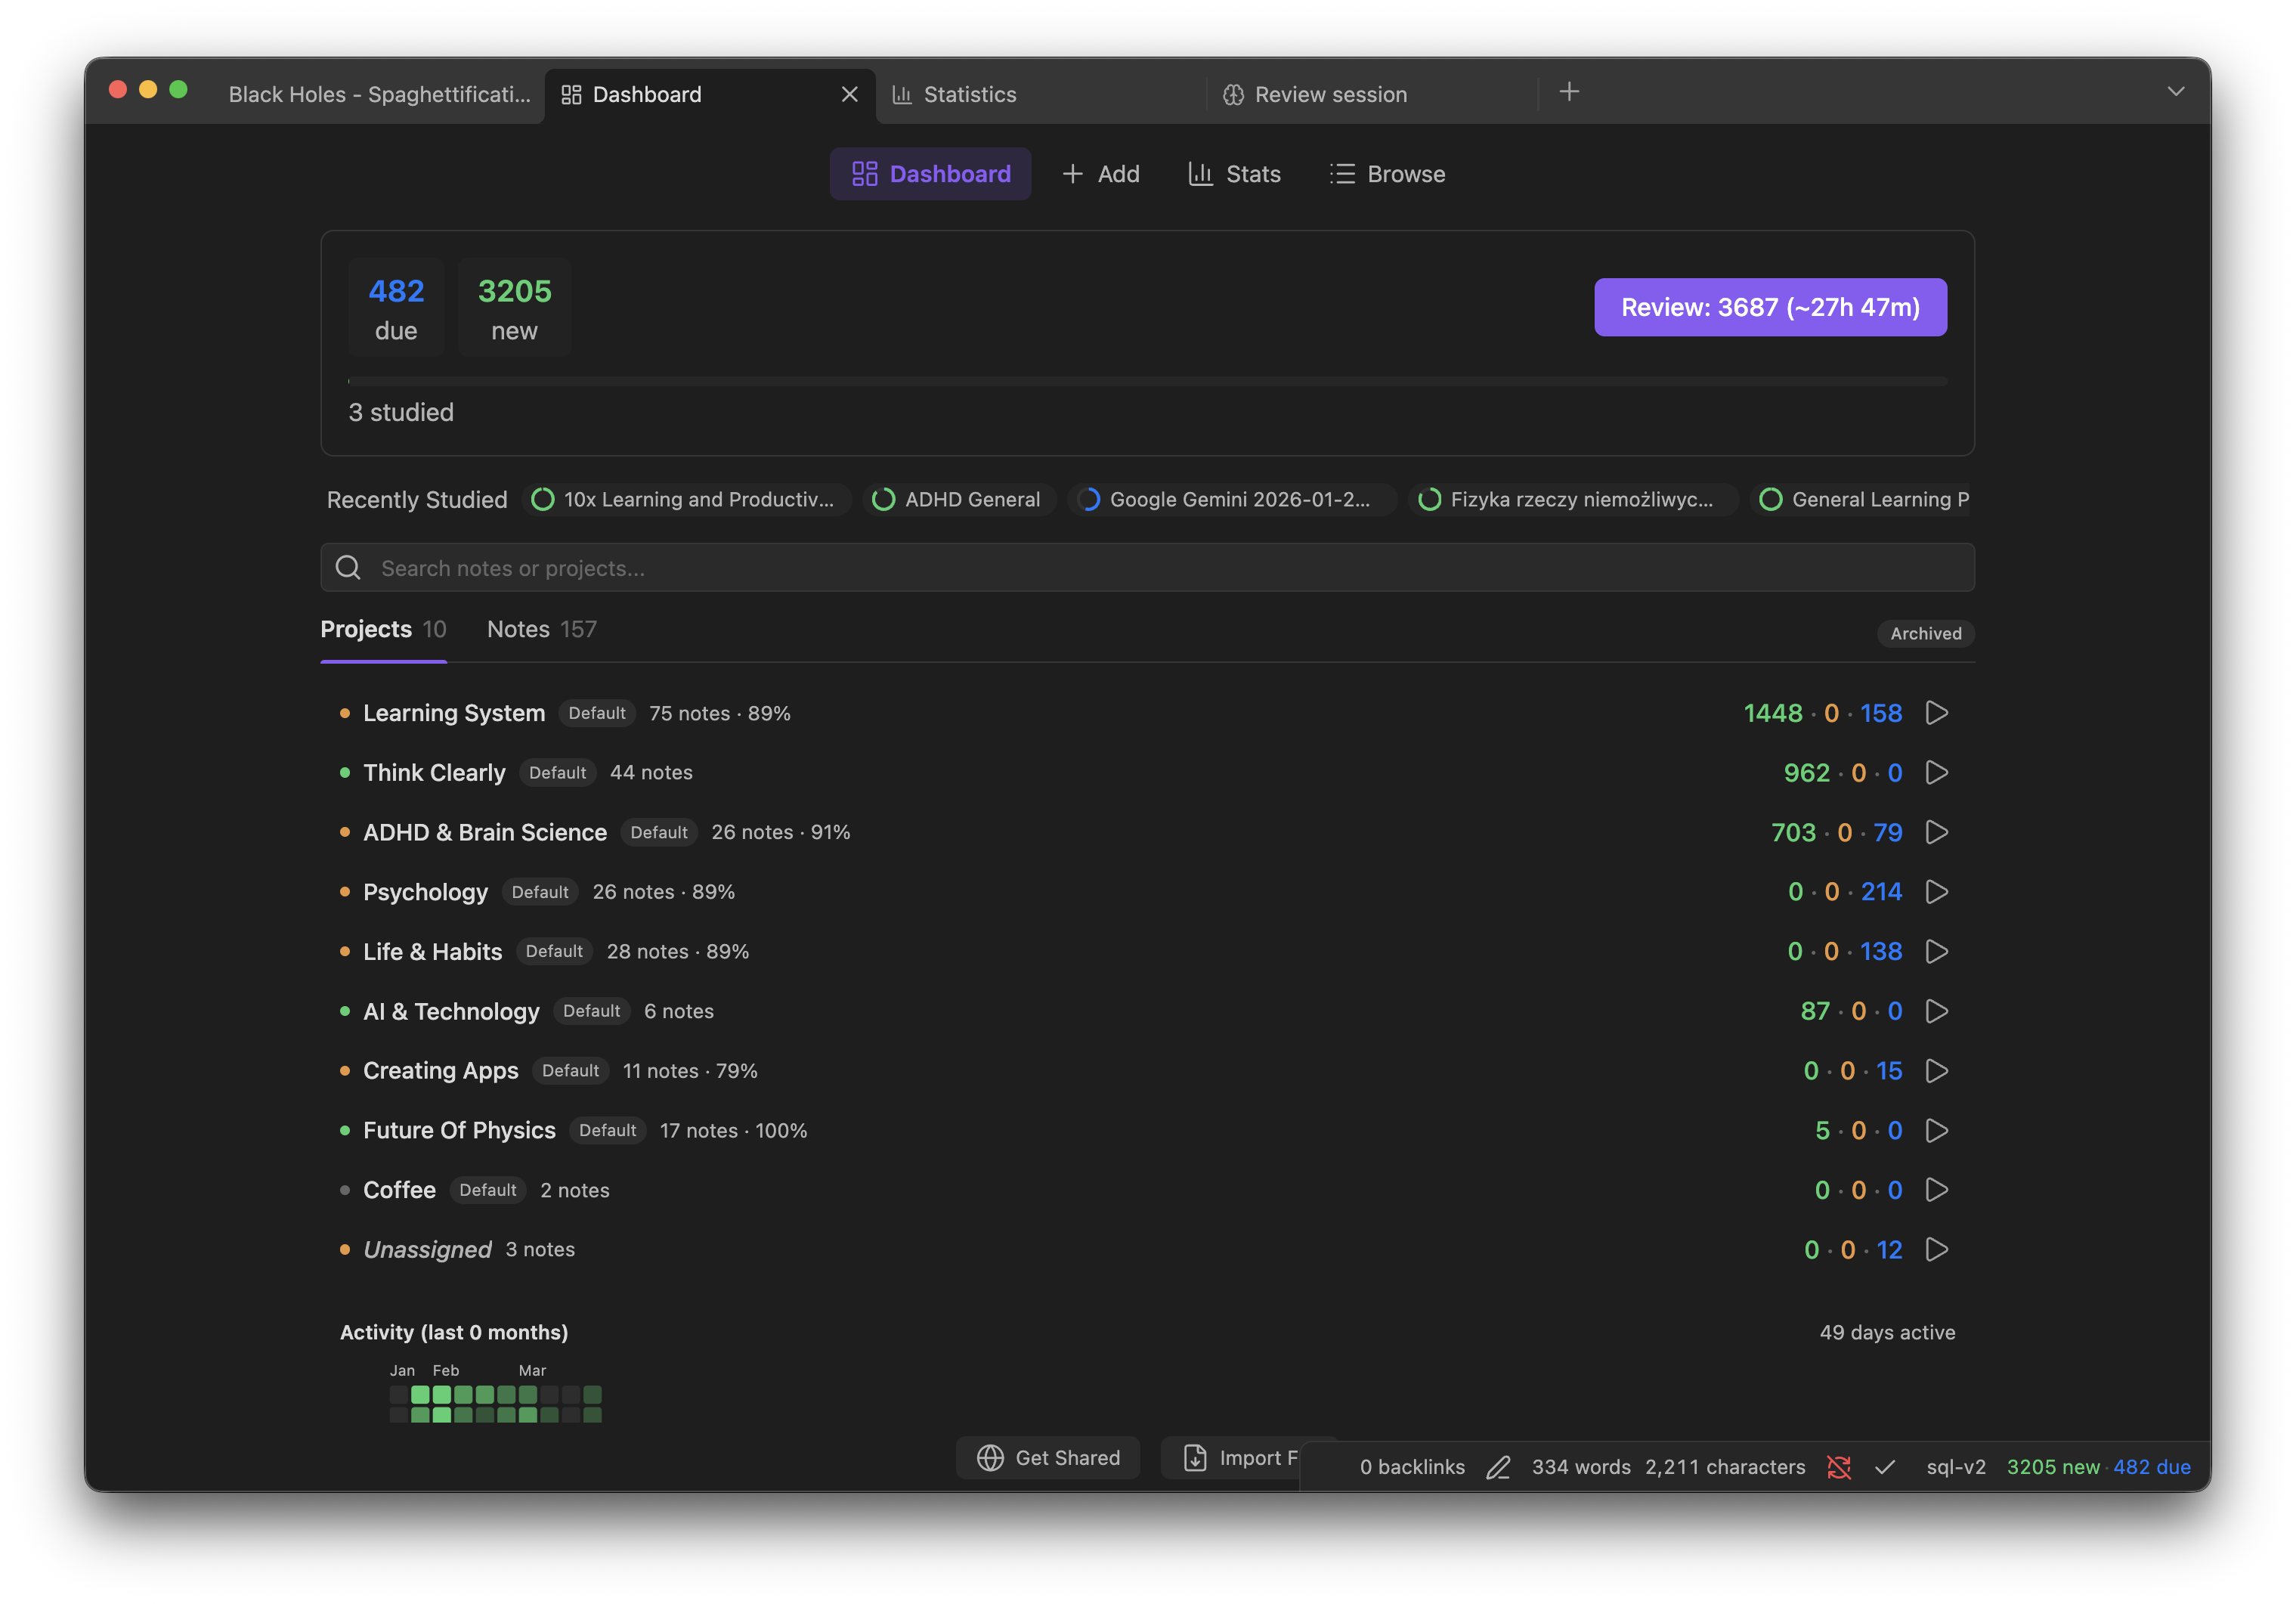Image resolution: width=2296 pixels, height=1604 pixels.
Task: Click the studied progress bar
Action: click(1146, 381)
